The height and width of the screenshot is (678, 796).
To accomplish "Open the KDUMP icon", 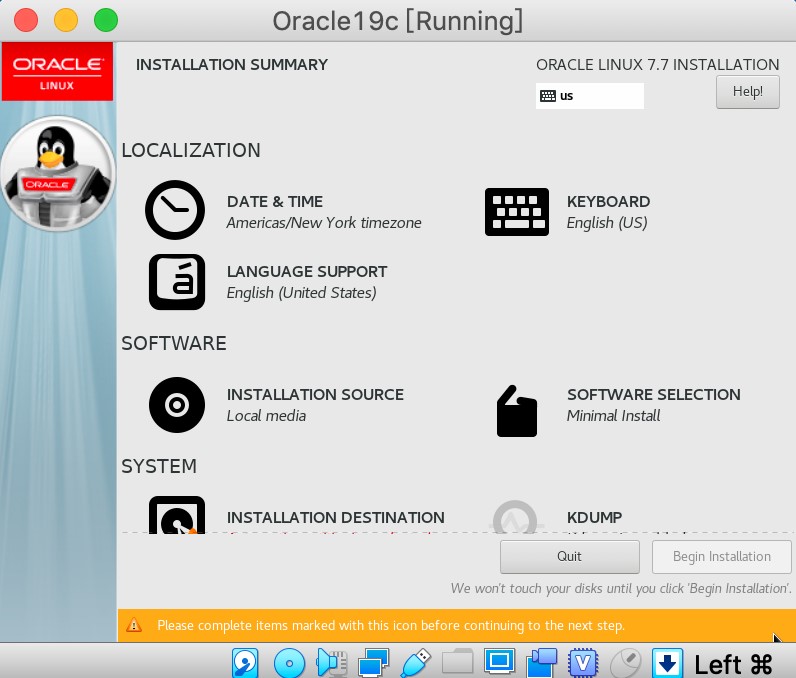I will tap(516, 518).
